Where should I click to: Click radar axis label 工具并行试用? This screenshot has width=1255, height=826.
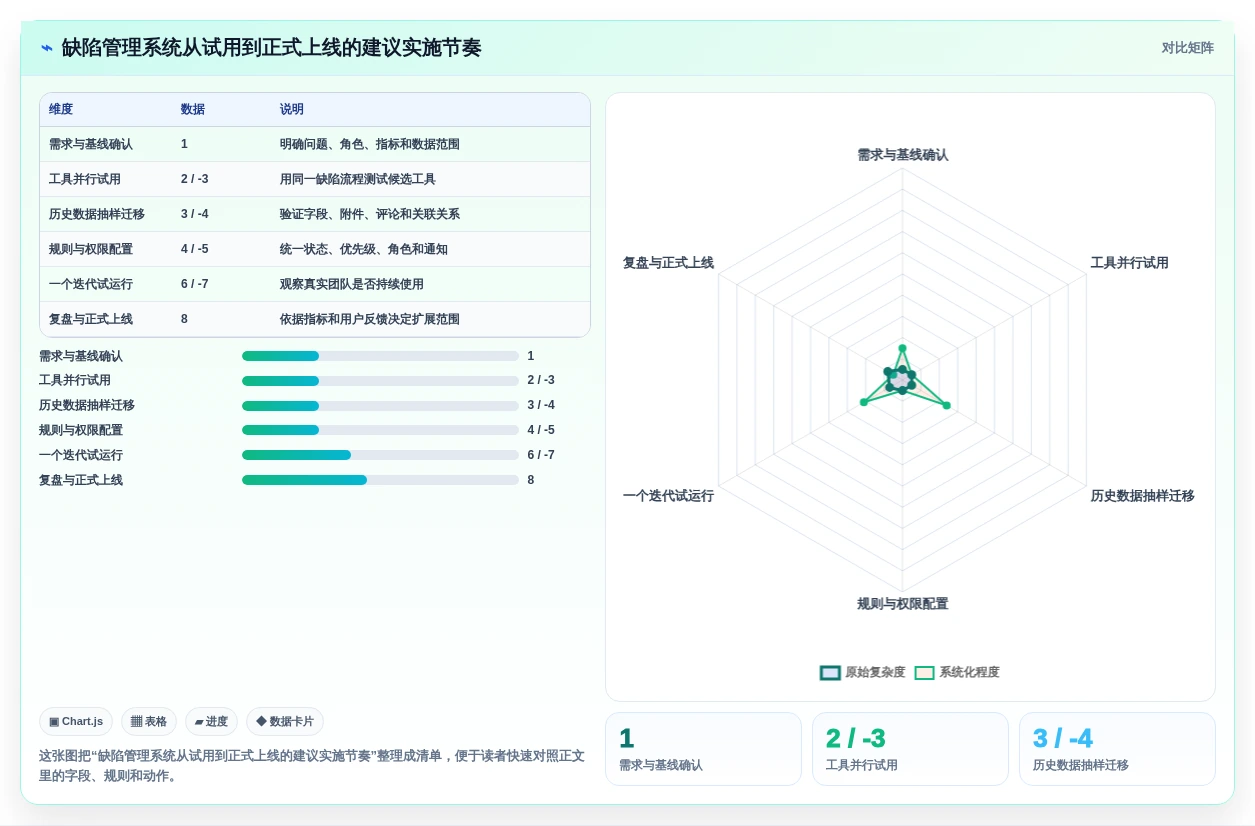tap(1130, 263)
